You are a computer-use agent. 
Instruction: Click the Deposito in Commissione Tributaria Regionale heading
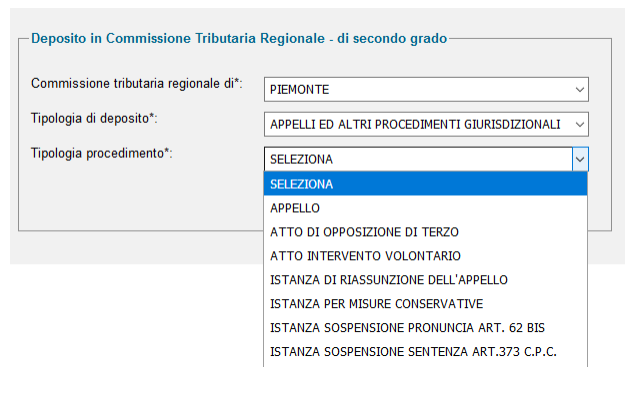pyautogui.click(x=239, y=39)
